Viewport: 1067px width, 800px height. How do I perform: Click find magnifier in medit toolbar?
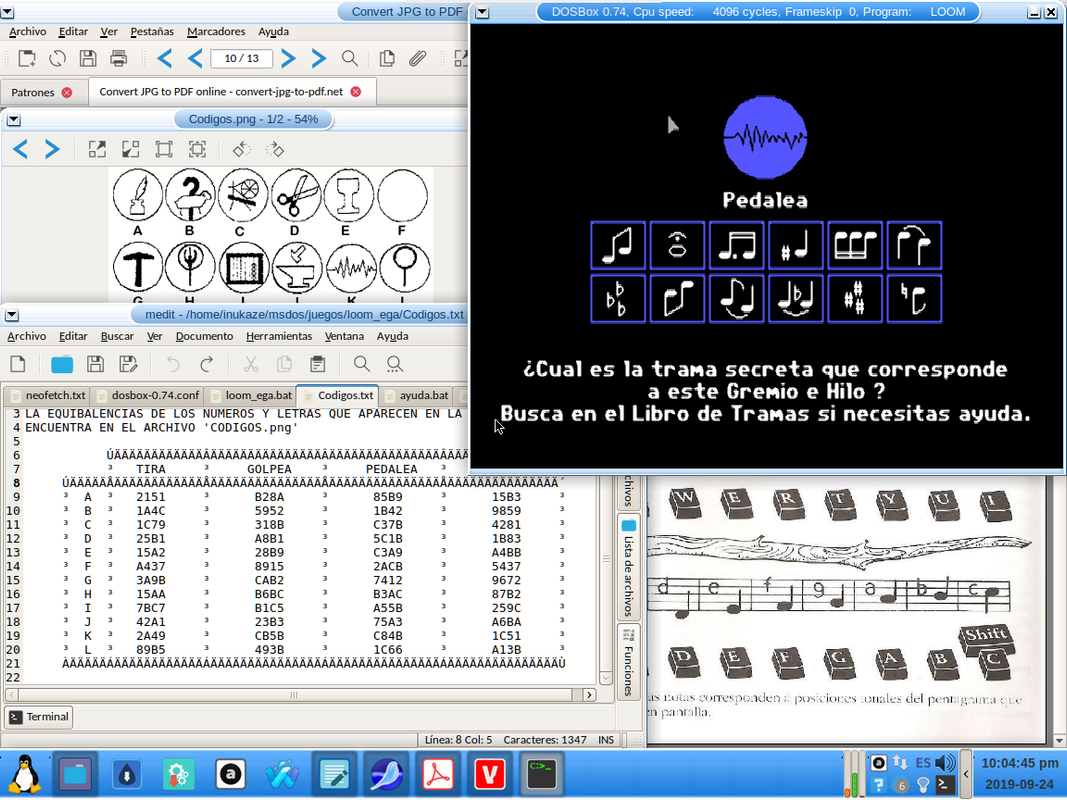pos(361,364)
